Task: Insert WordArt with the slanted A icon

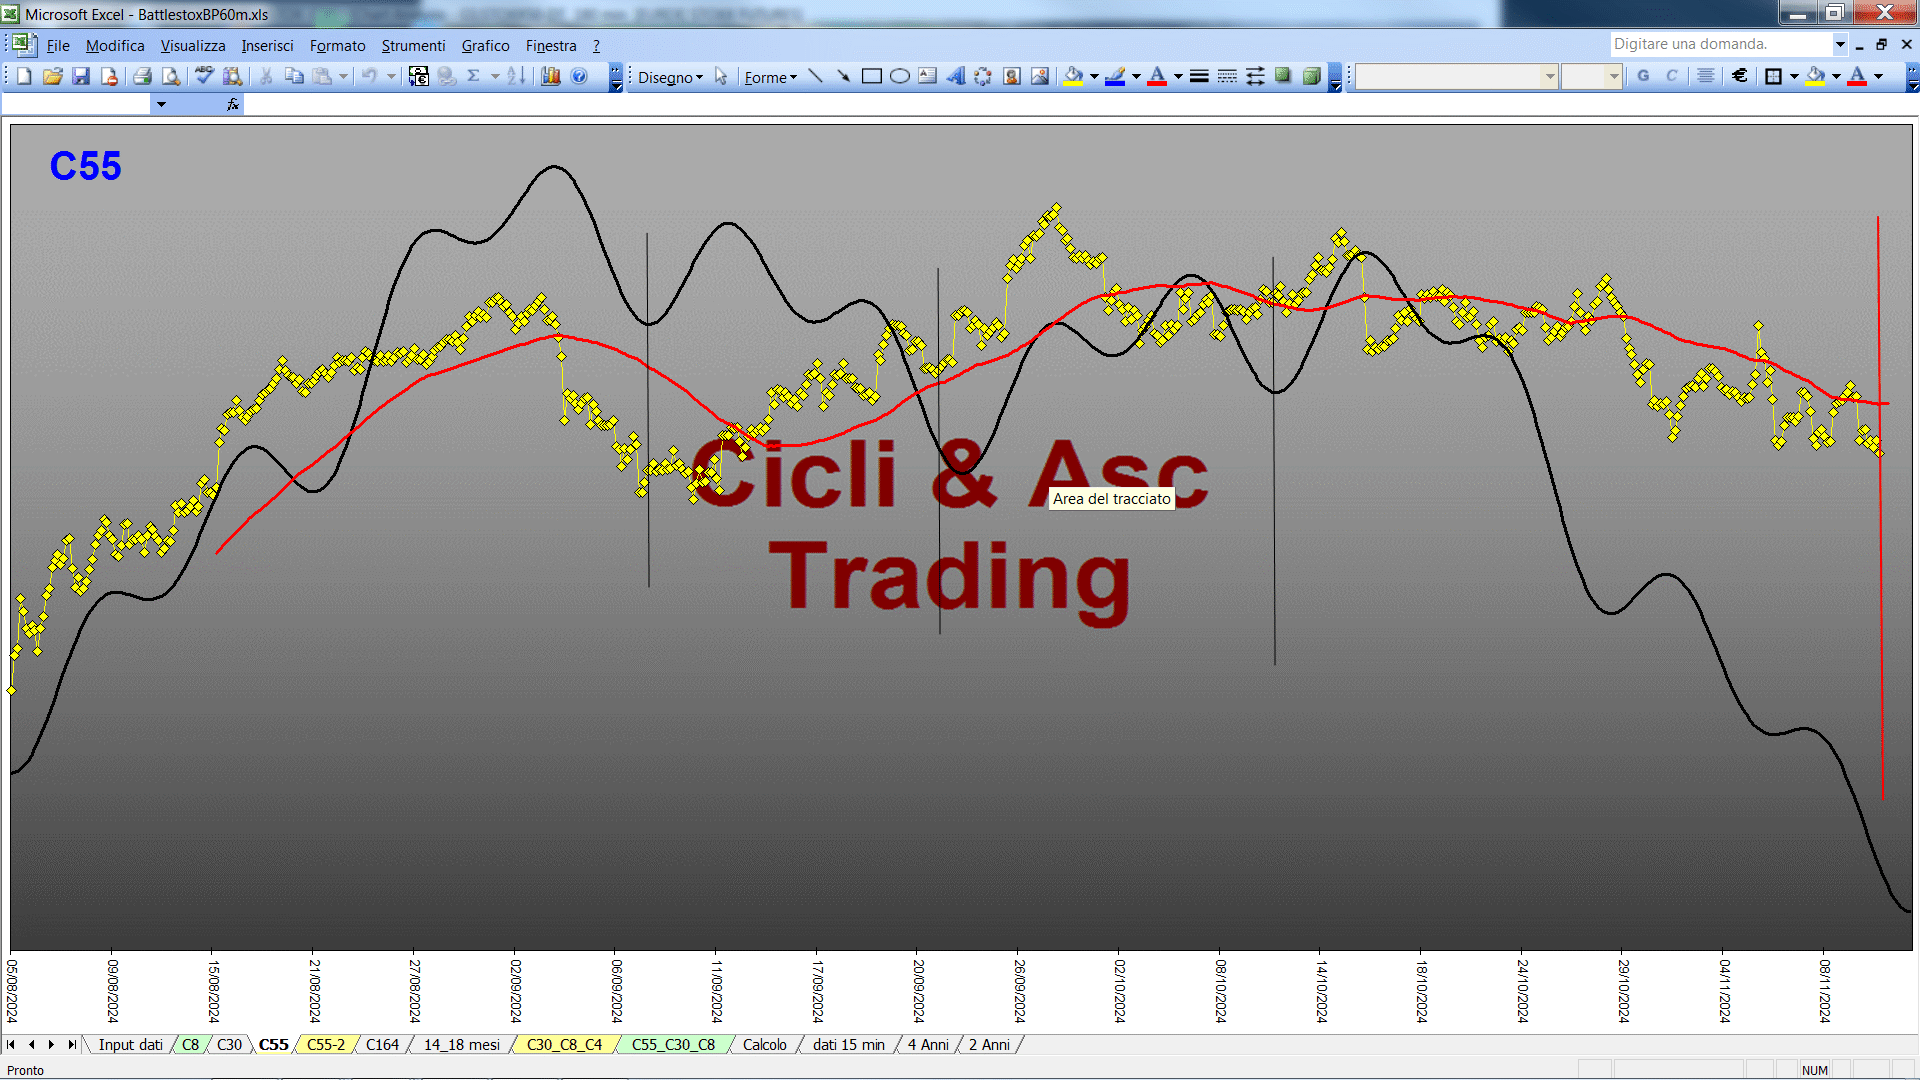Action: click(x=955, y=76)
